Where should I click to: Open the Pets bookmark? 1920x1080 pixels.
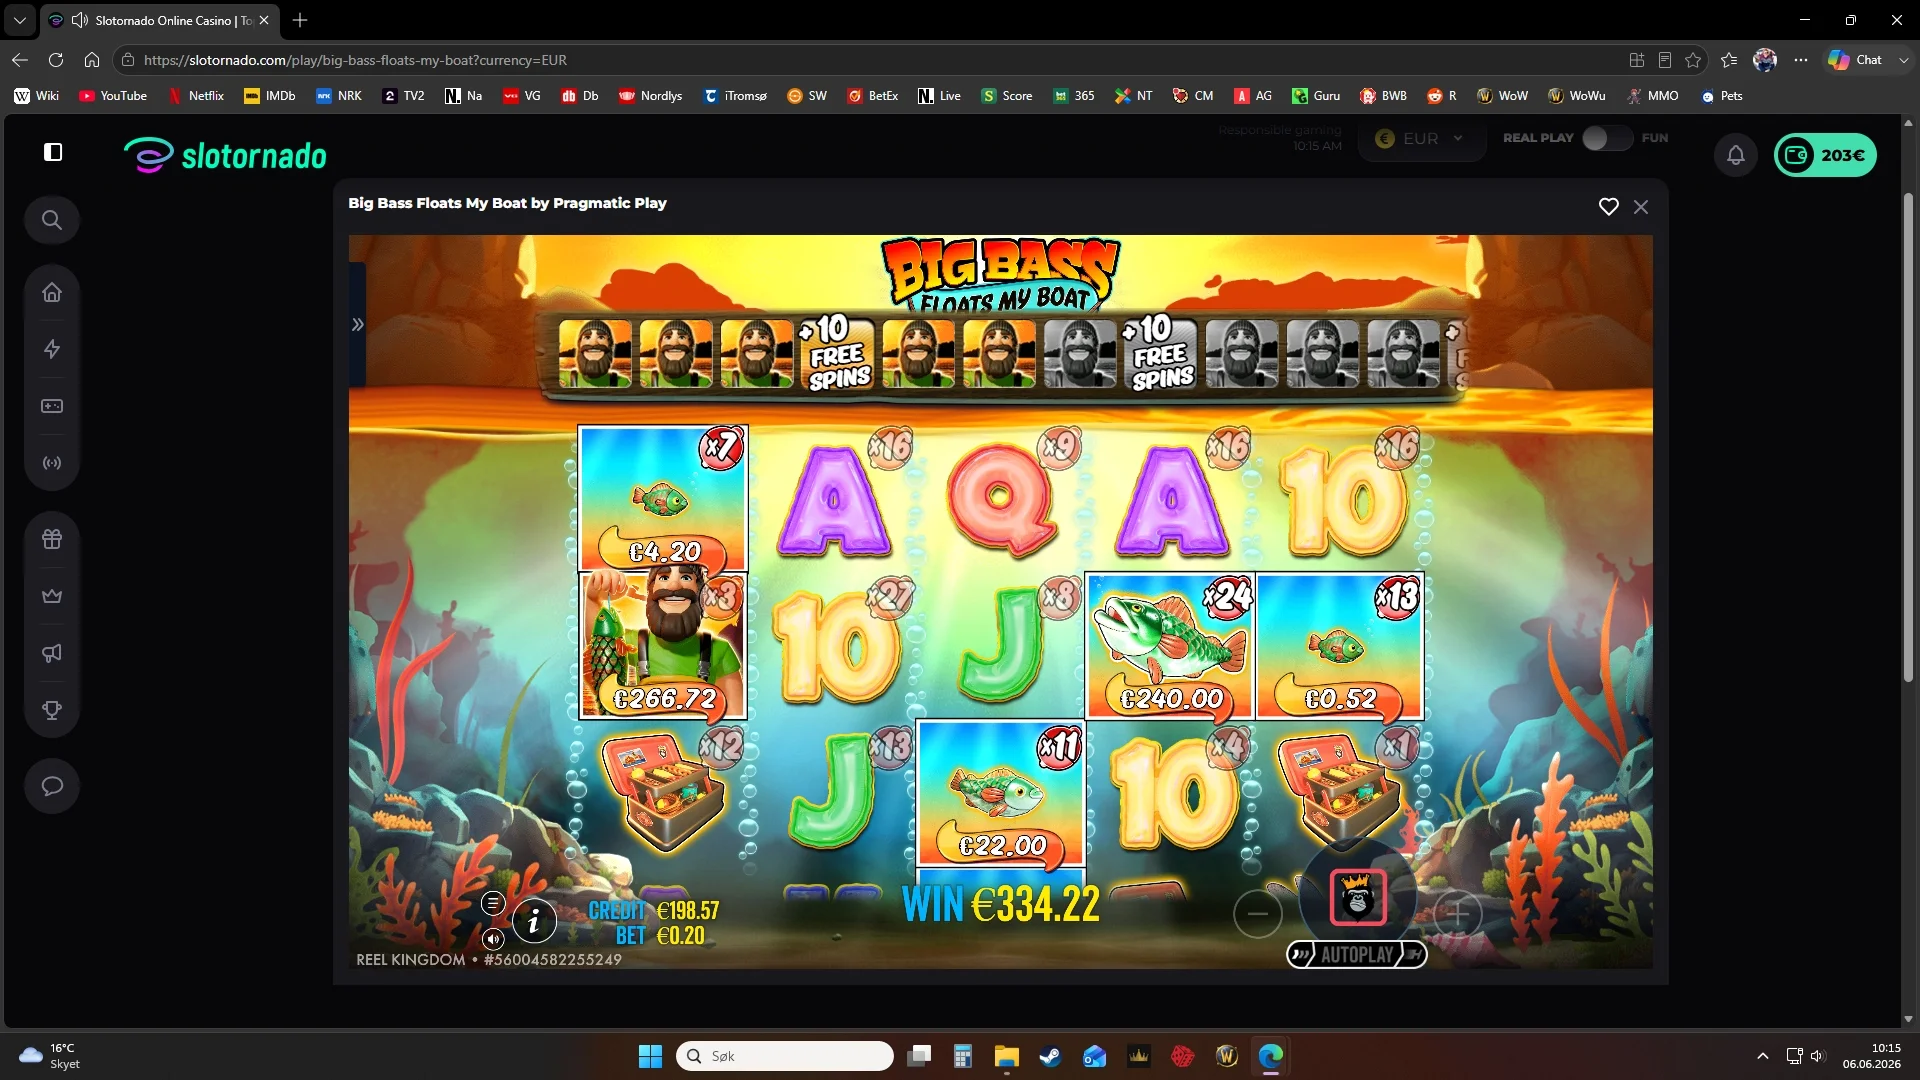coord(1722,96)
